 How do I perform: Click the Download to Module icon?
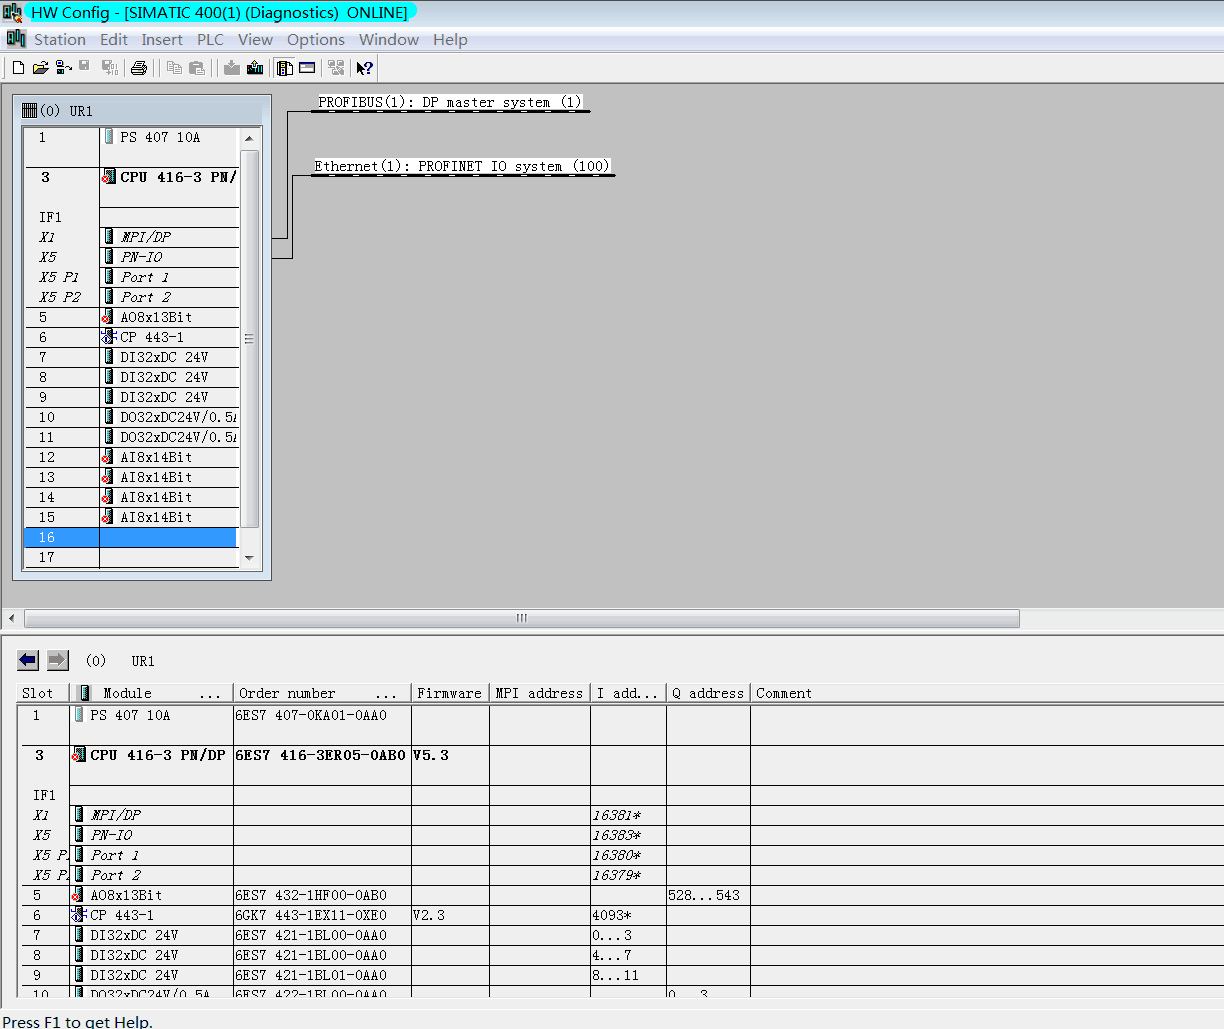pos(232,68)
